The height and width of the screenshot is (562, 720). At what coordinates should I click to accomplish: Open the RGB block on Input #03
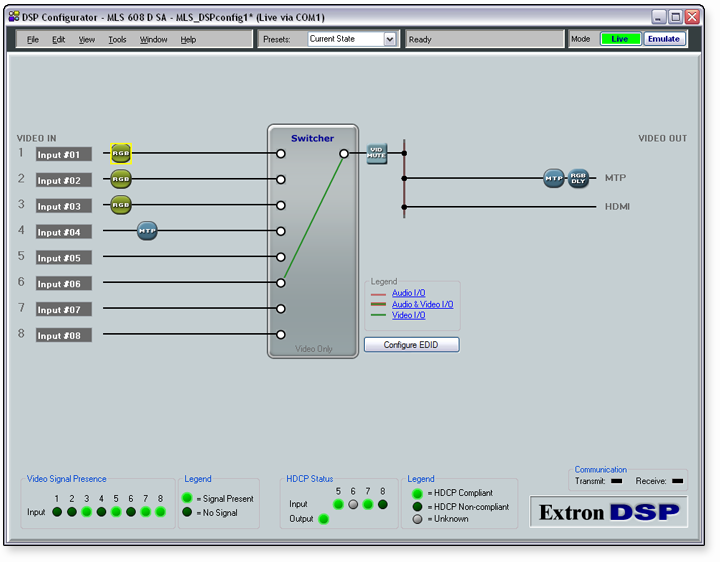121,205
